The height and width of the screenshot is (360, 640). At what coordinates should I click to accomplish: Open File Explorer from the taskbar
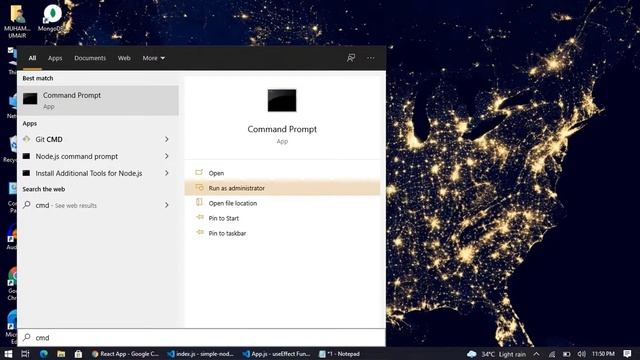(61, 353)
